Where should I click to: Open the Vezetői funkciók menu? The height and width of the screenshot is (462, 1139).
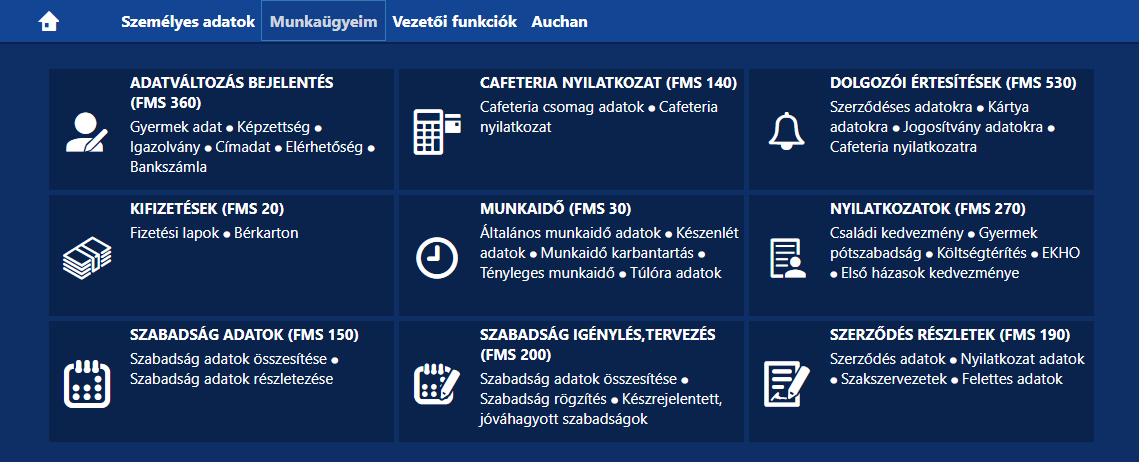[x=454, y=21]
